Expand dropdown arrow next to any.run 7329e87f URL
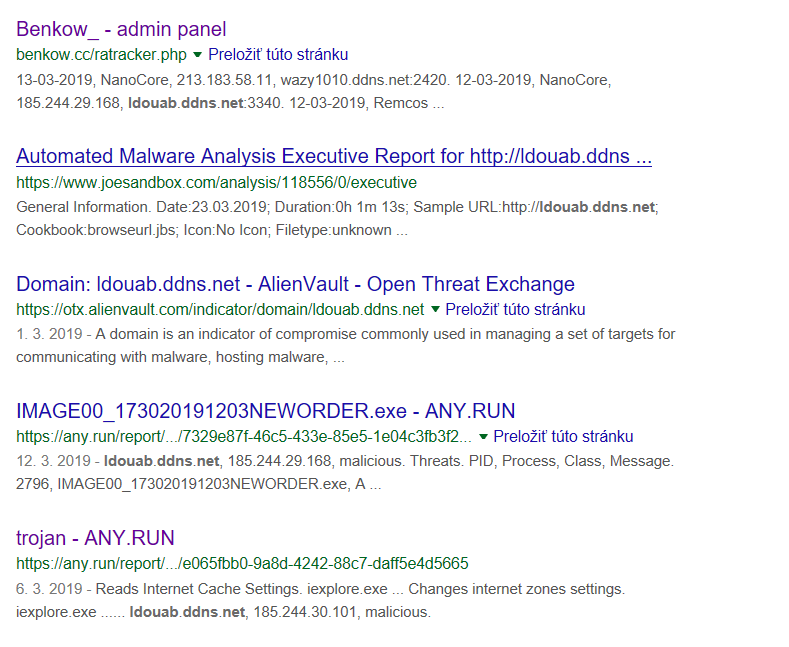Viewport: 789px width, 647px height. (483, 436)
